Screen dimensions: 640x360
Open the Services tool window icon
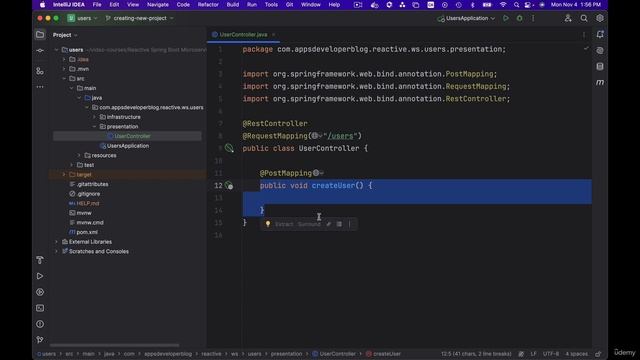pyautogui.click(x=40, y=292)
